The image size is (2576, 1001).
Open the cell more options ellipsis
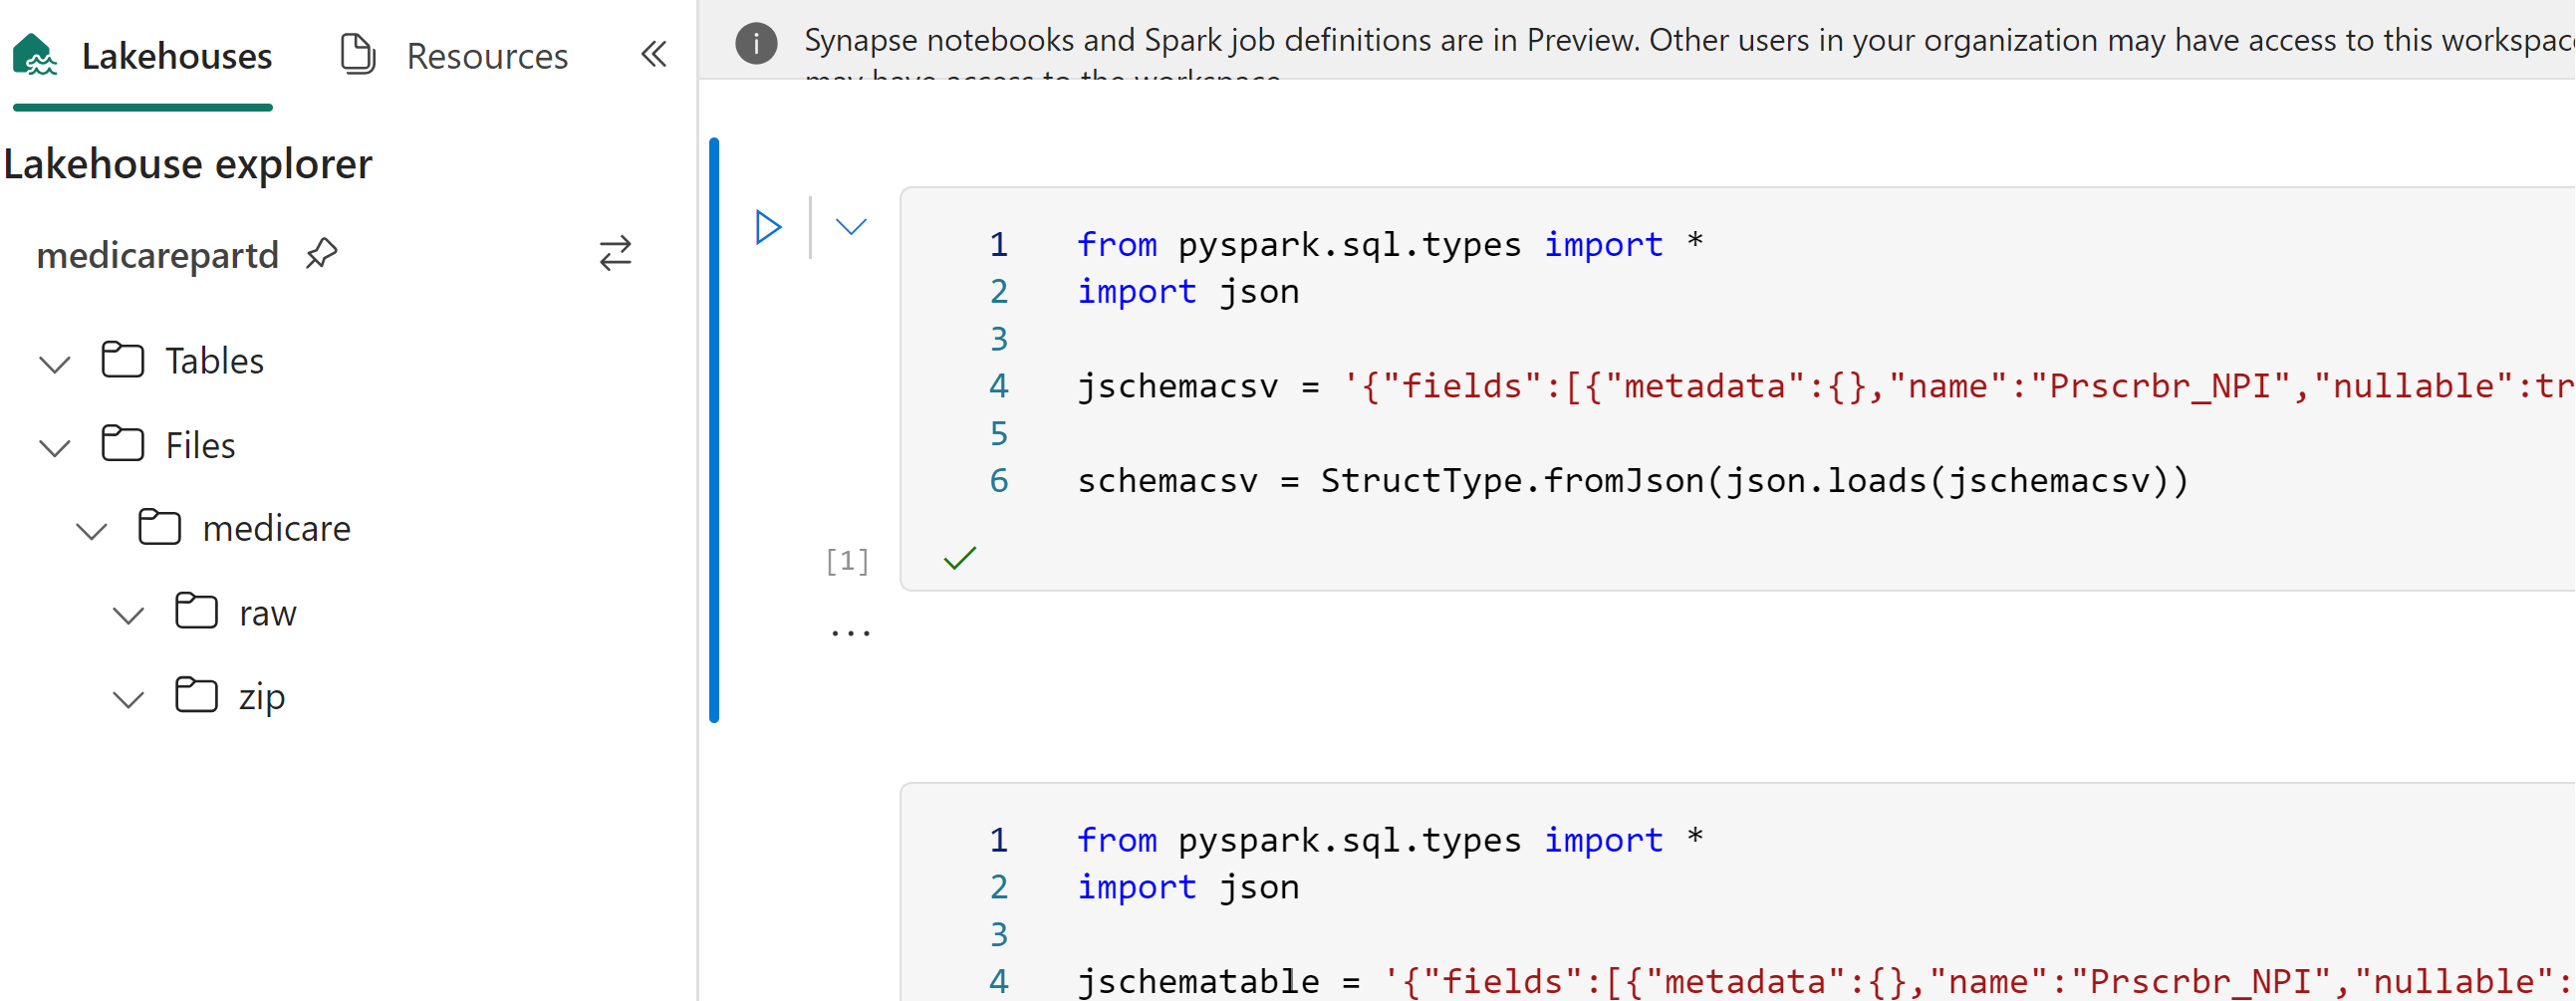coord(851,633)
